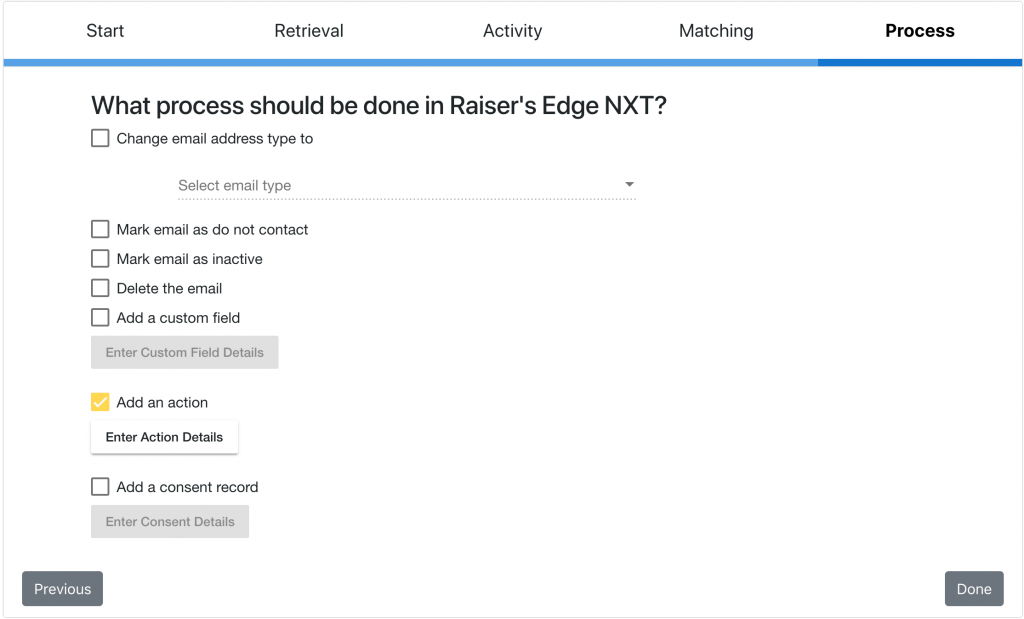Check the Mark email as inactive option
Screen dimensions: 1024x619
click(100, 258)
